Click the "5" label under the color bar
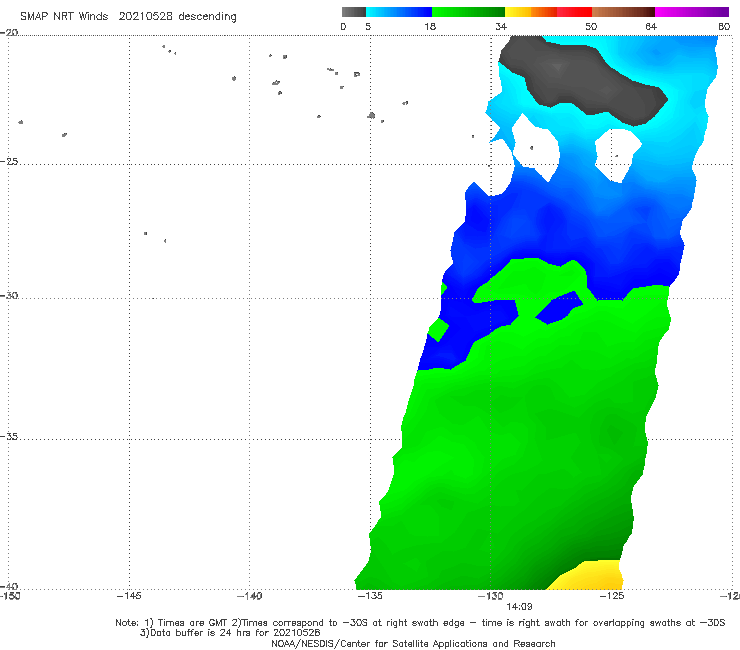The width and height of the screenshot is (740, 650). 368,27
